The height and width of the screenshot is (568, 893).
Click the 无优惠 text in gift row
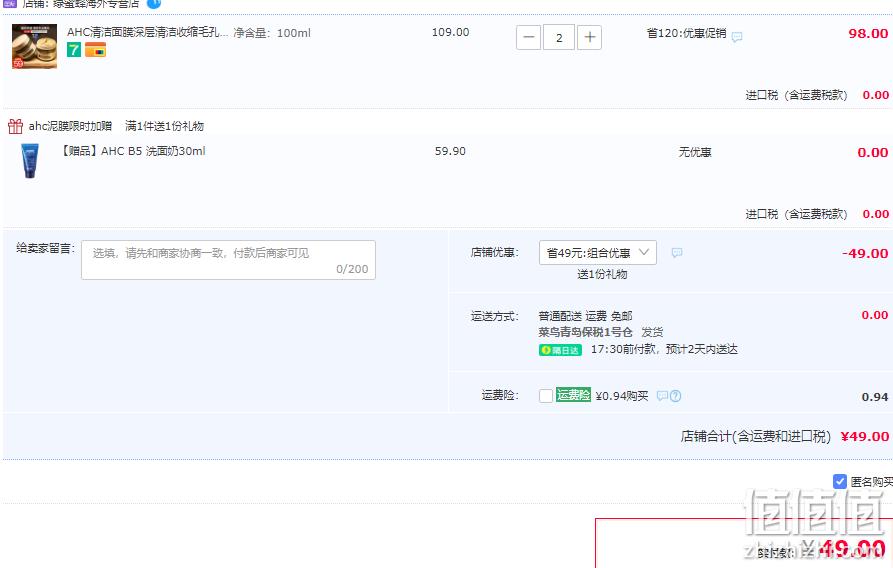695,152
